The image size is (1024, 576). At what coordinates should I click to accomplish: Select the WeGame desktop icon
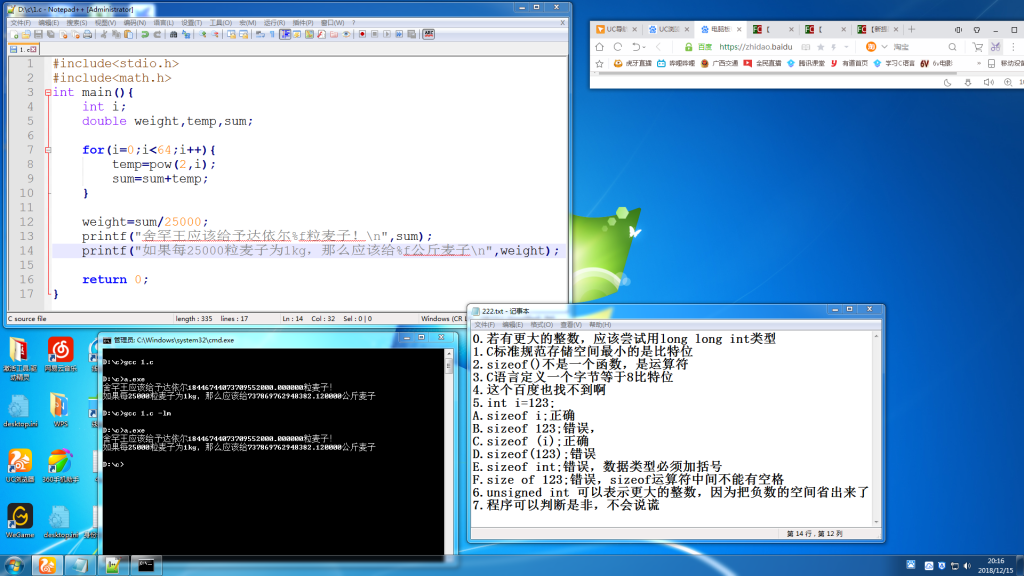(20, 521)
